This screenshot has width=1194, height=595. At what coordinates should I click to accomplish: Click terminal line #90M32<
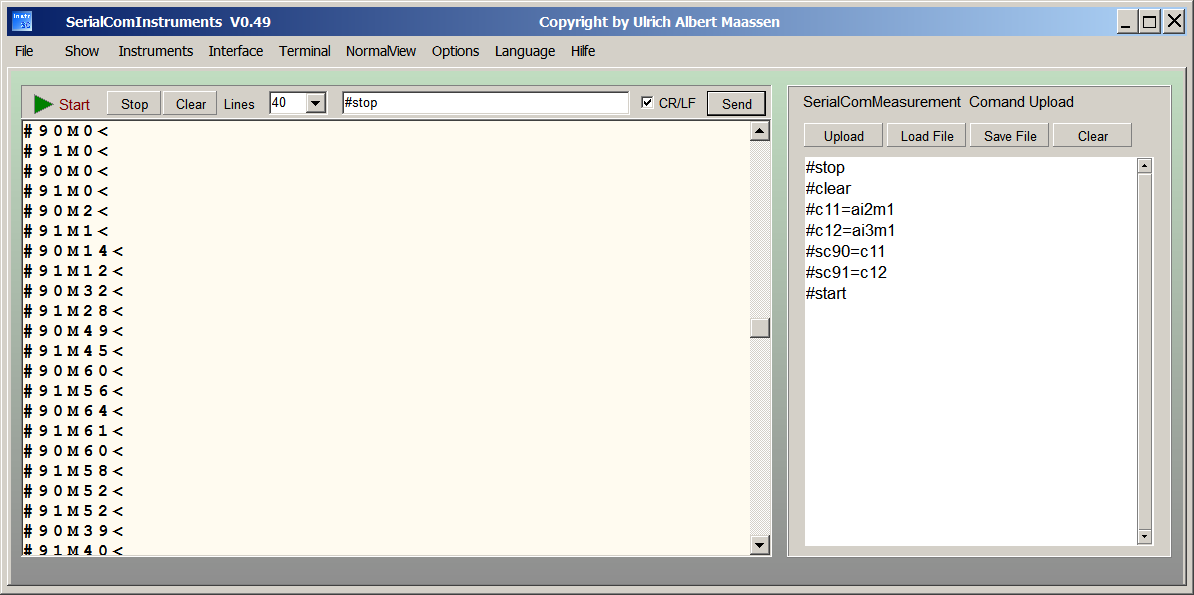74,290
